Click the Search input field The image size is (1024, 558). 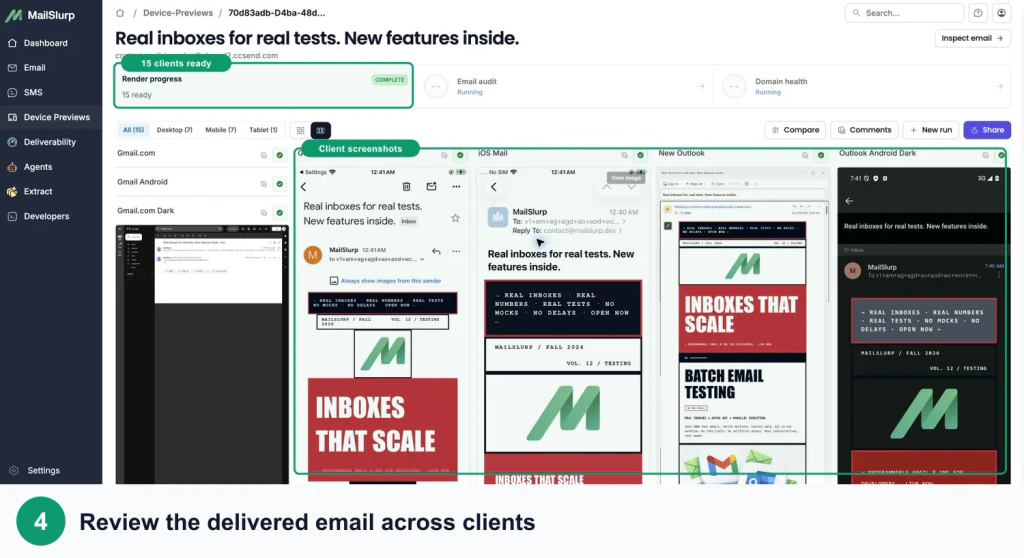(x=904, y=13)
